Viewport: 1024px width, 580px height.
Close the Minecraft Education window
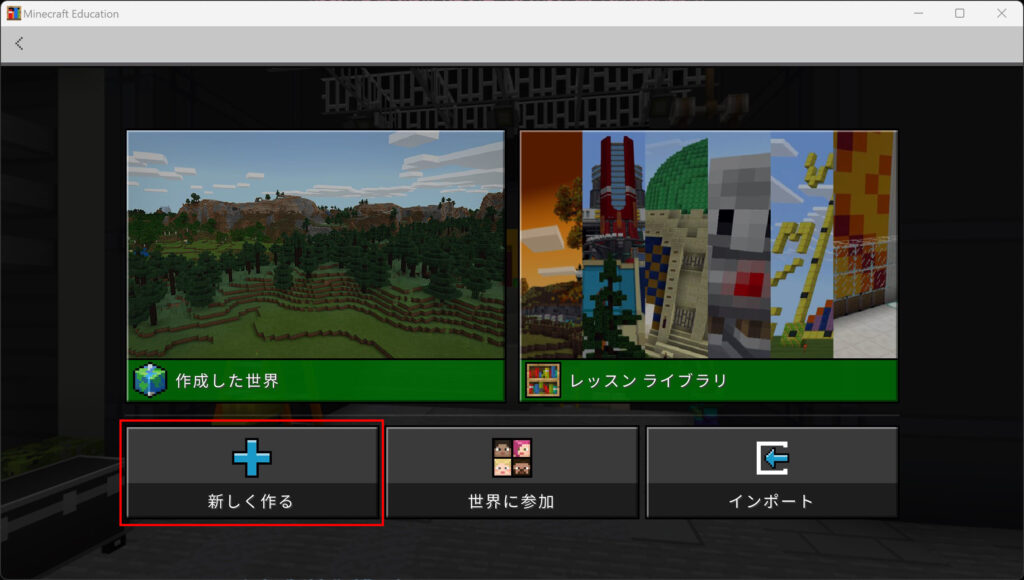(x=1002, y=13)
